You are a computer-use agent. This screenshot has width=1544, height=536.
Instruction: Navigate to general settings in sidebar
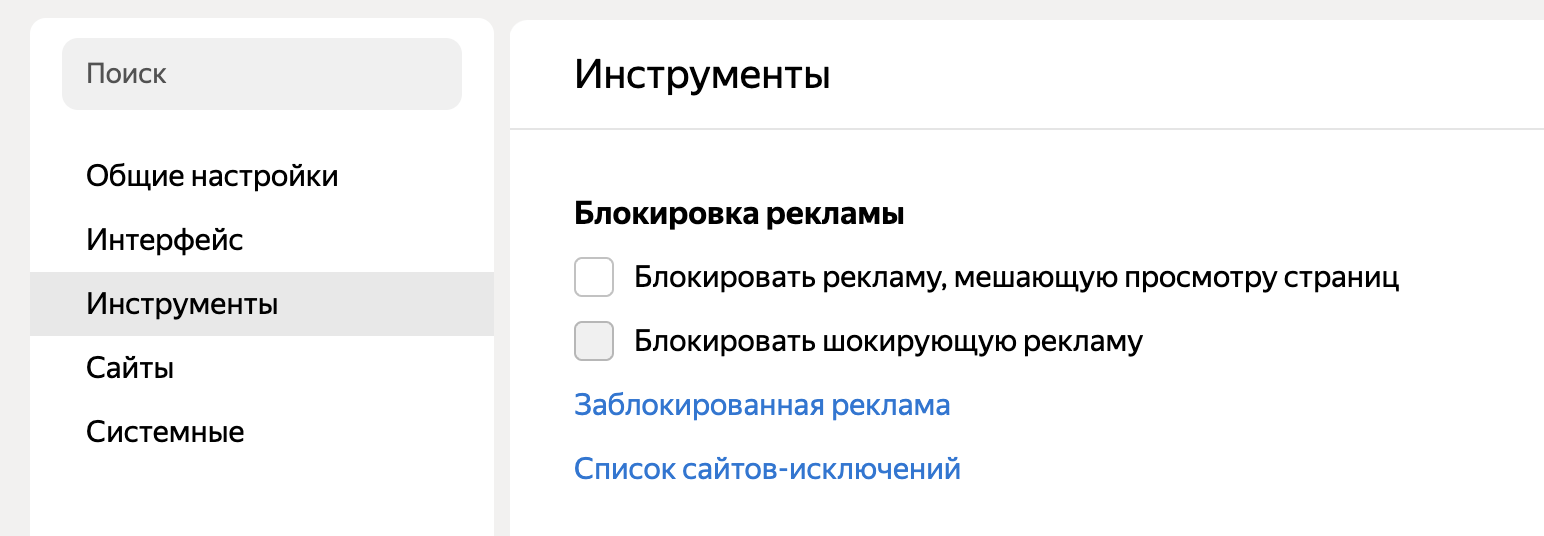(212, 176)
